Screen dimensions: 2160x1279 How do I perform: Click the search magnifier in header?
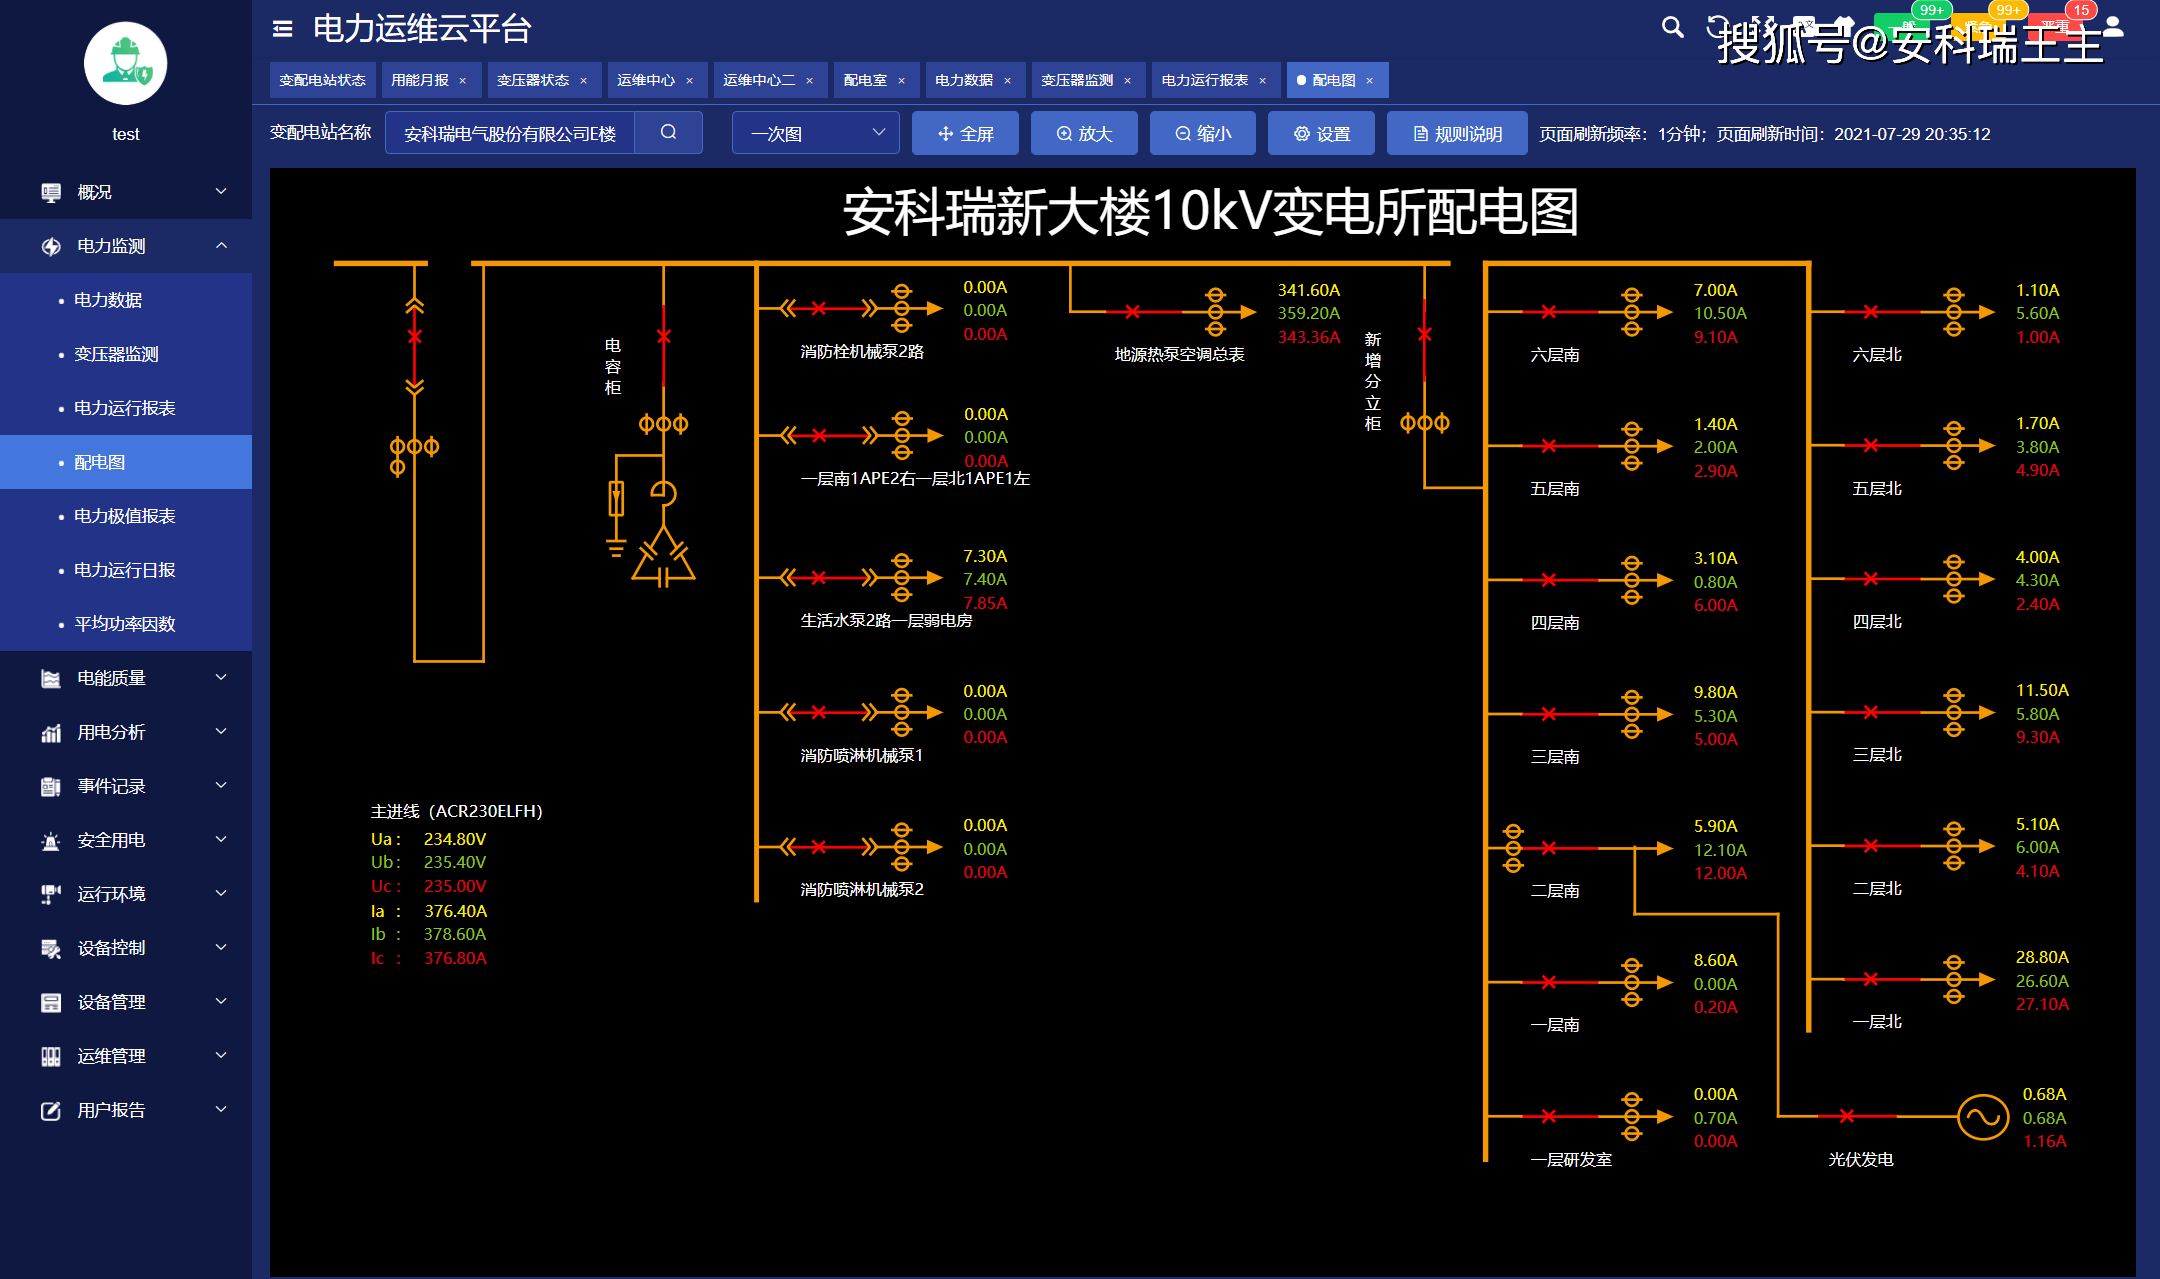click(1672, 27)
